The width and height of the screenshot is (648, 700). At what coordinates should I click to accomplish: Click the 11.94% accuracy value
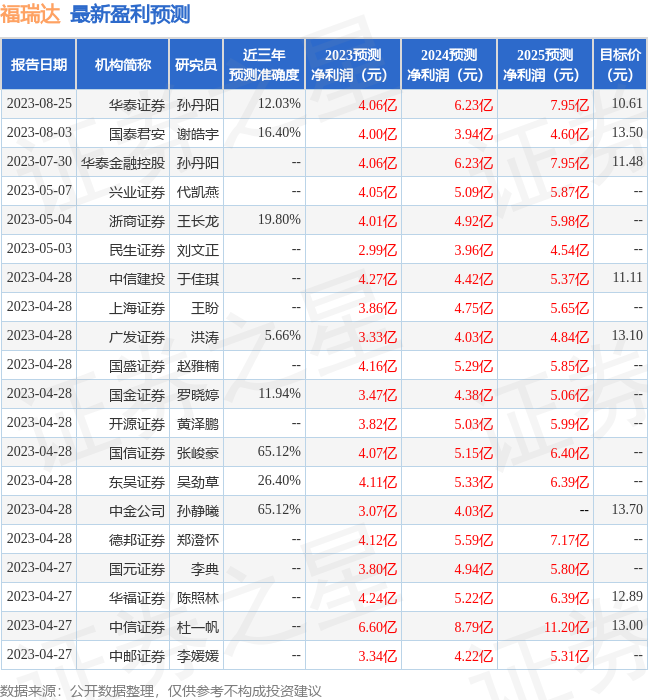click(279, 394)
